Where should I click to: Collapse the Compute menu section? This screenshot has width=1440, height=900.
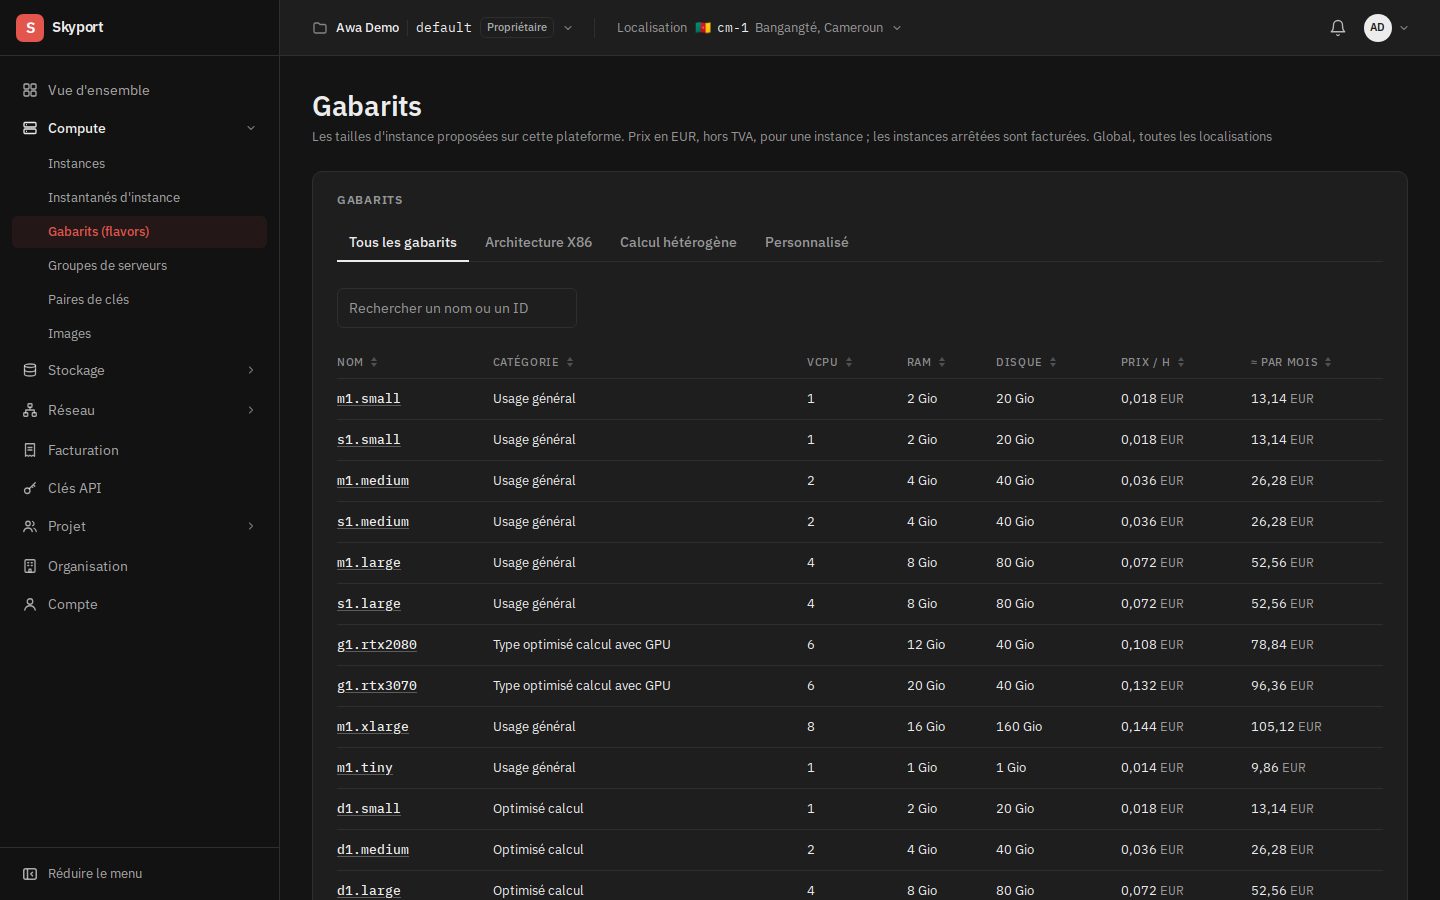(251, 128)
